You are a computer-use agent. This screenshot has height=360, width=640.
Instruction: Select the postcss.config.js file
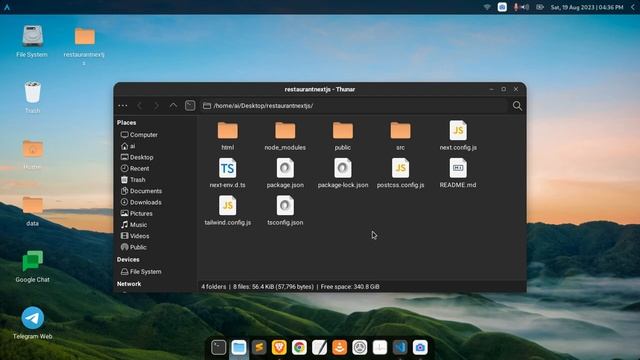point(400,173)
